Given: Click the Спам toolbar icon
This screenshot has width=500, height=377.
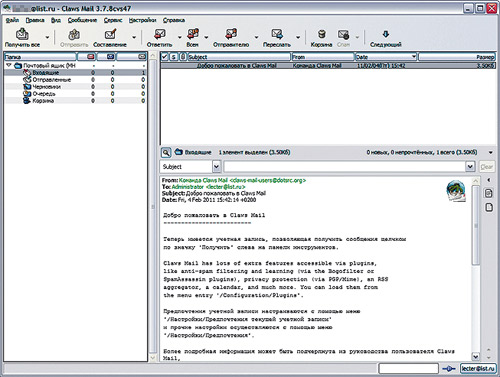Looking at the screenshot, I should coord(343,34).
